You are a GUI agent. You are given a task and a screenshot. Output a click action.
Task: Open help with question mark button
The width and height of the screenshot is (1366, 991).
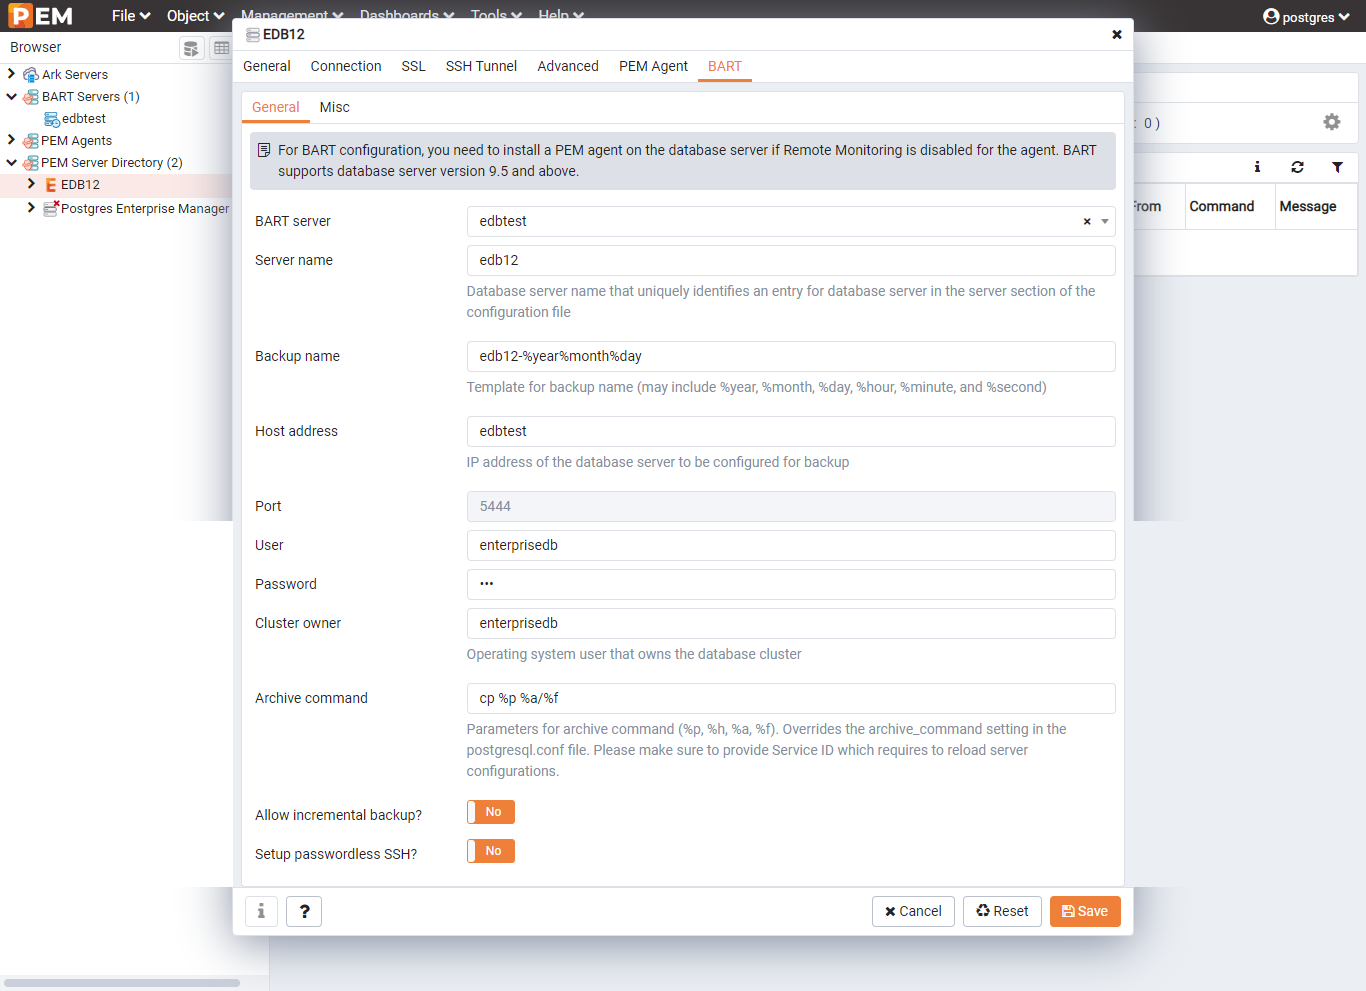click(304, 911)
